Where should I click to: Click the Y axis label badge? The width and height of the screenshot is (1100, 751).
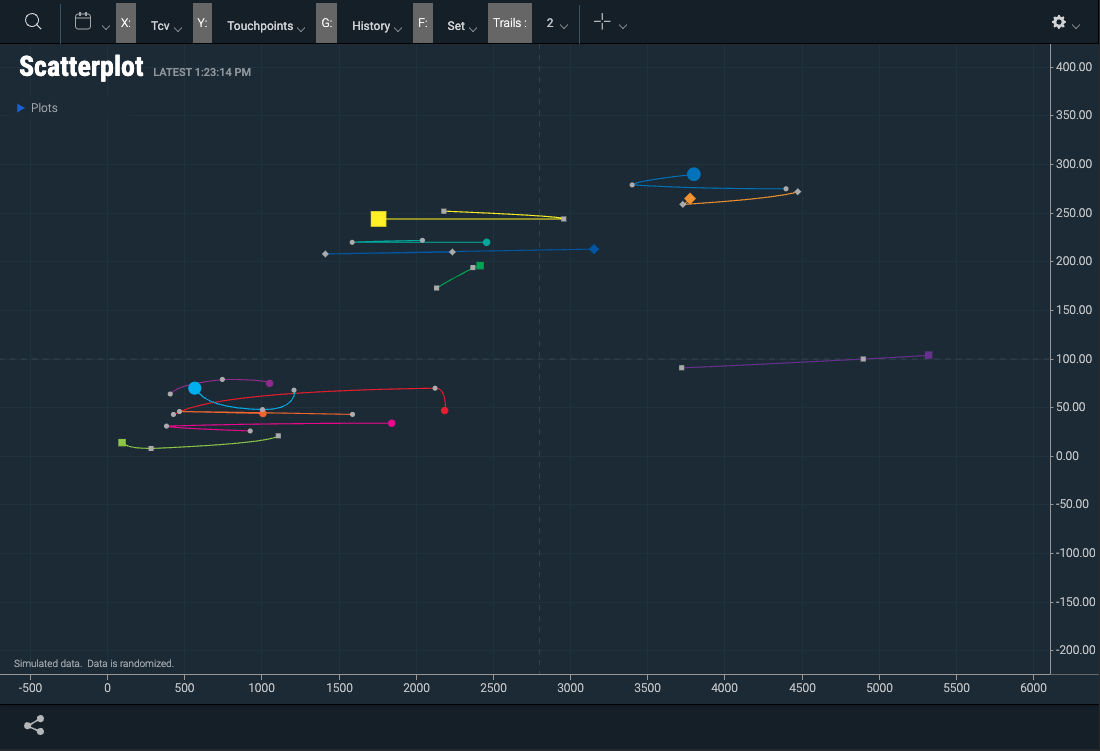coord(202,22)
